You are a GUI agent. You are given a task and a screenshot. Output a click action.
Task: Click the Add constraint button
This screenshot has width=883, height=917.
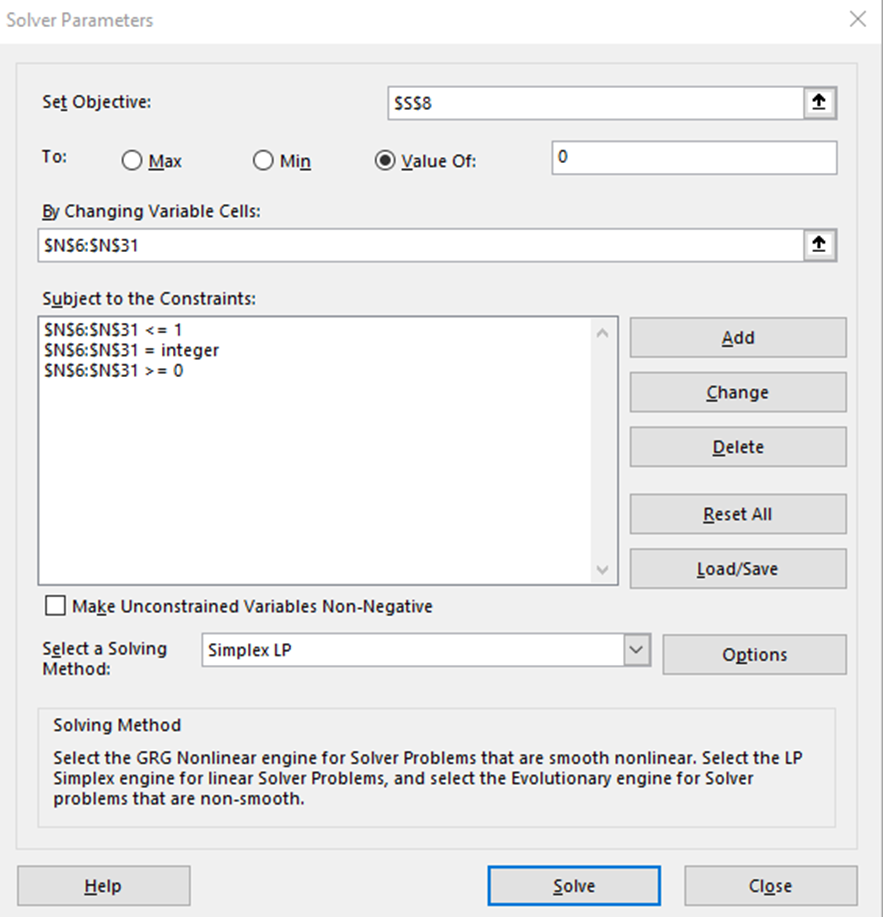click(737, 338)
